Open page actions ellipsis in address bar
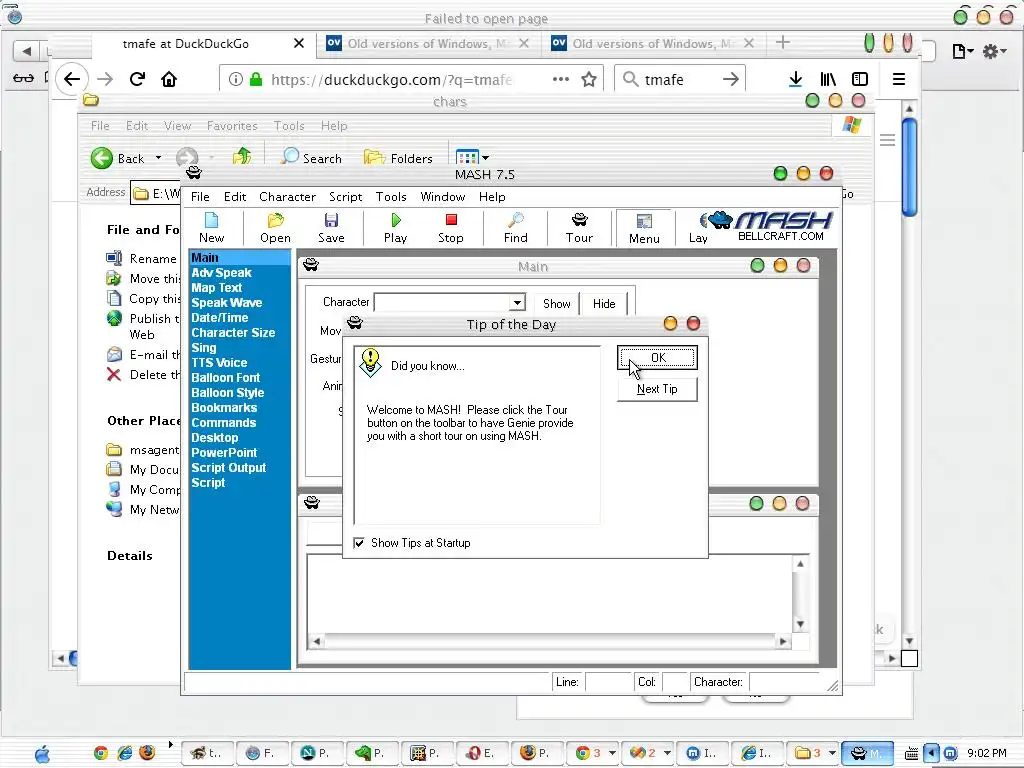The height and width of the screenshot is (768, 1024). (560, 79)
